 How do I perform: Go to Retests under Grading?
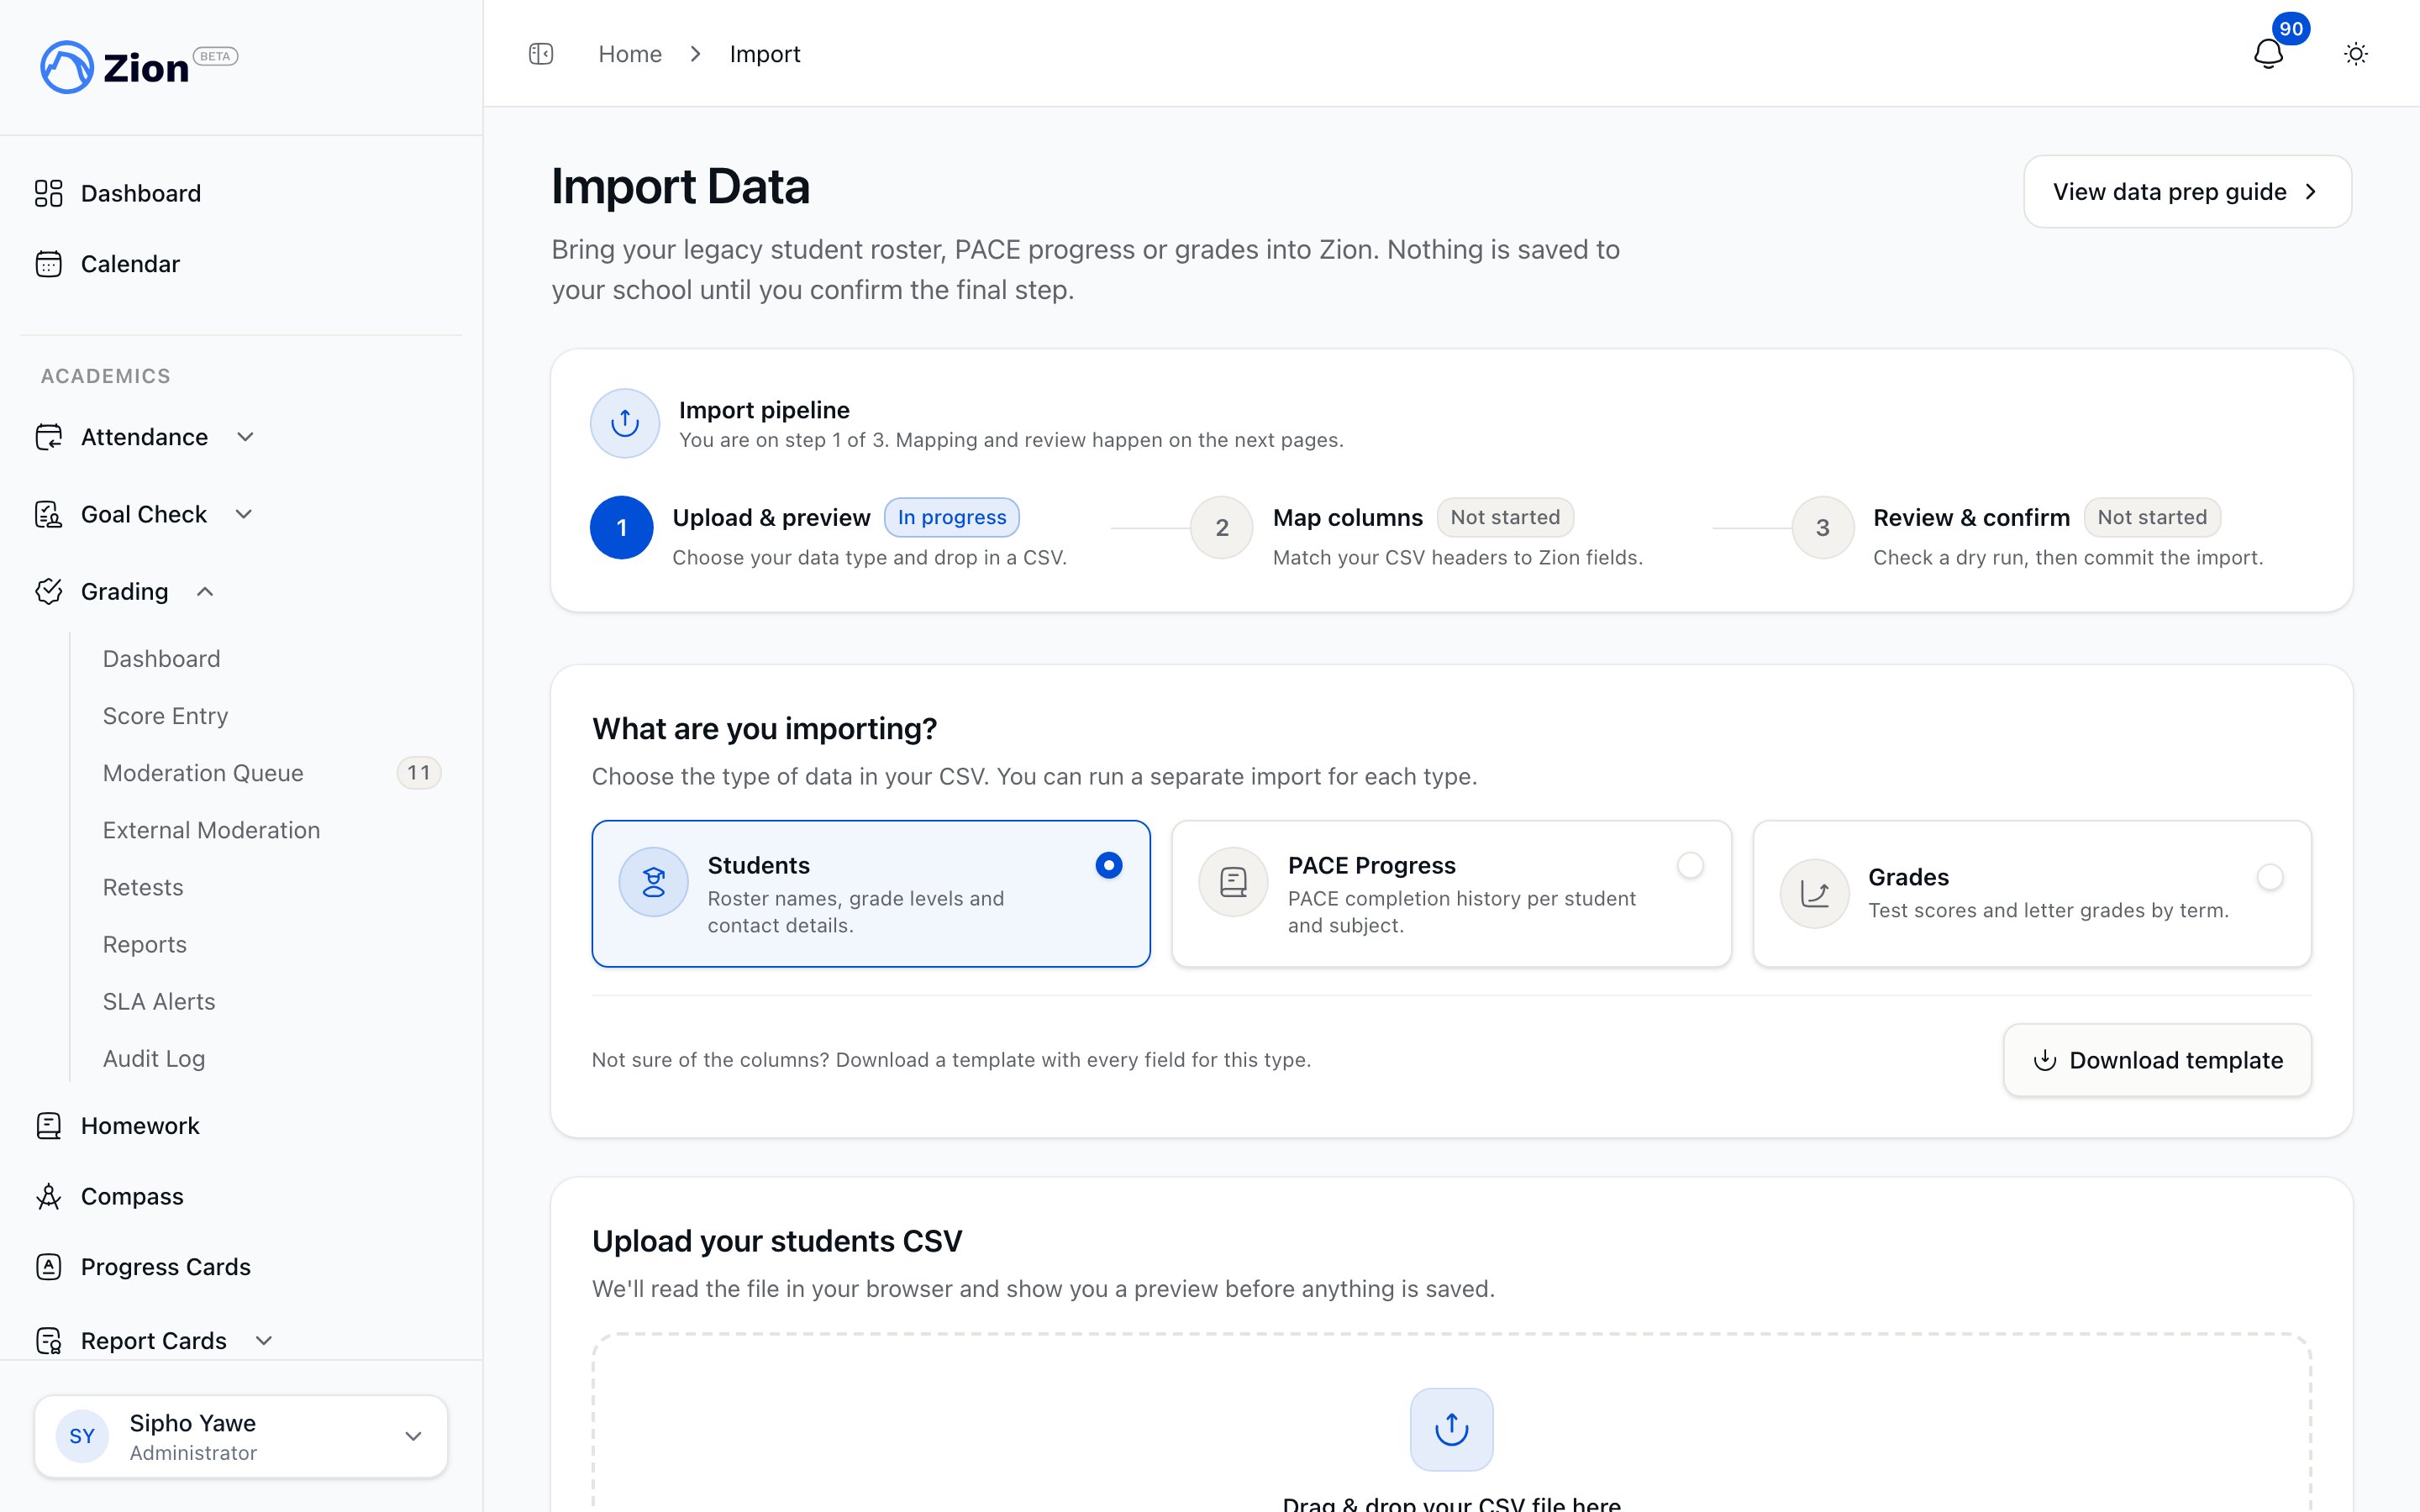tap(143, 887)
